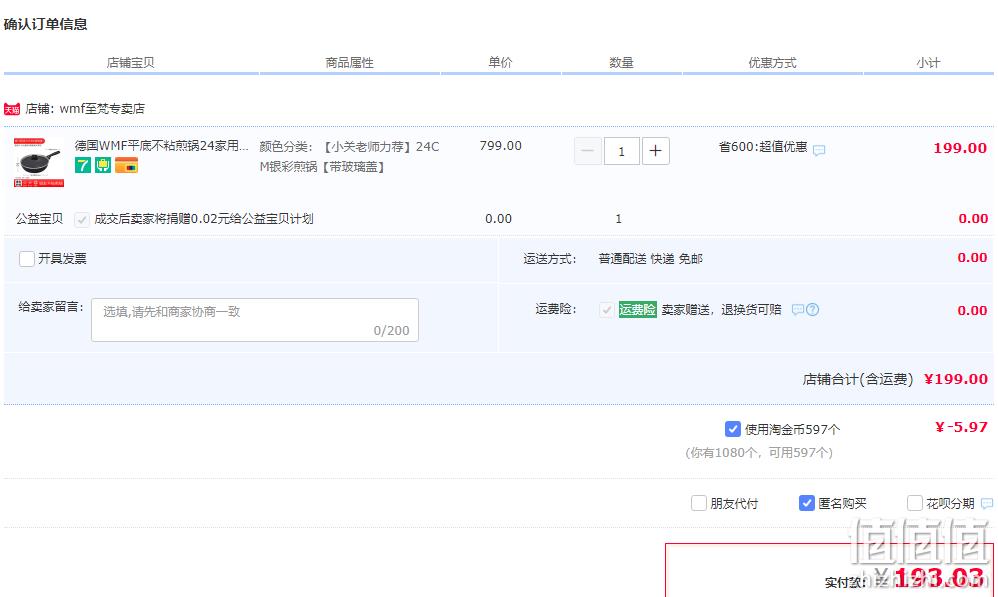998x597 pixels.
Task: Open the speech bubble icon after 退换货可赔
Action: pyautogui.click(x=798, y=309)
